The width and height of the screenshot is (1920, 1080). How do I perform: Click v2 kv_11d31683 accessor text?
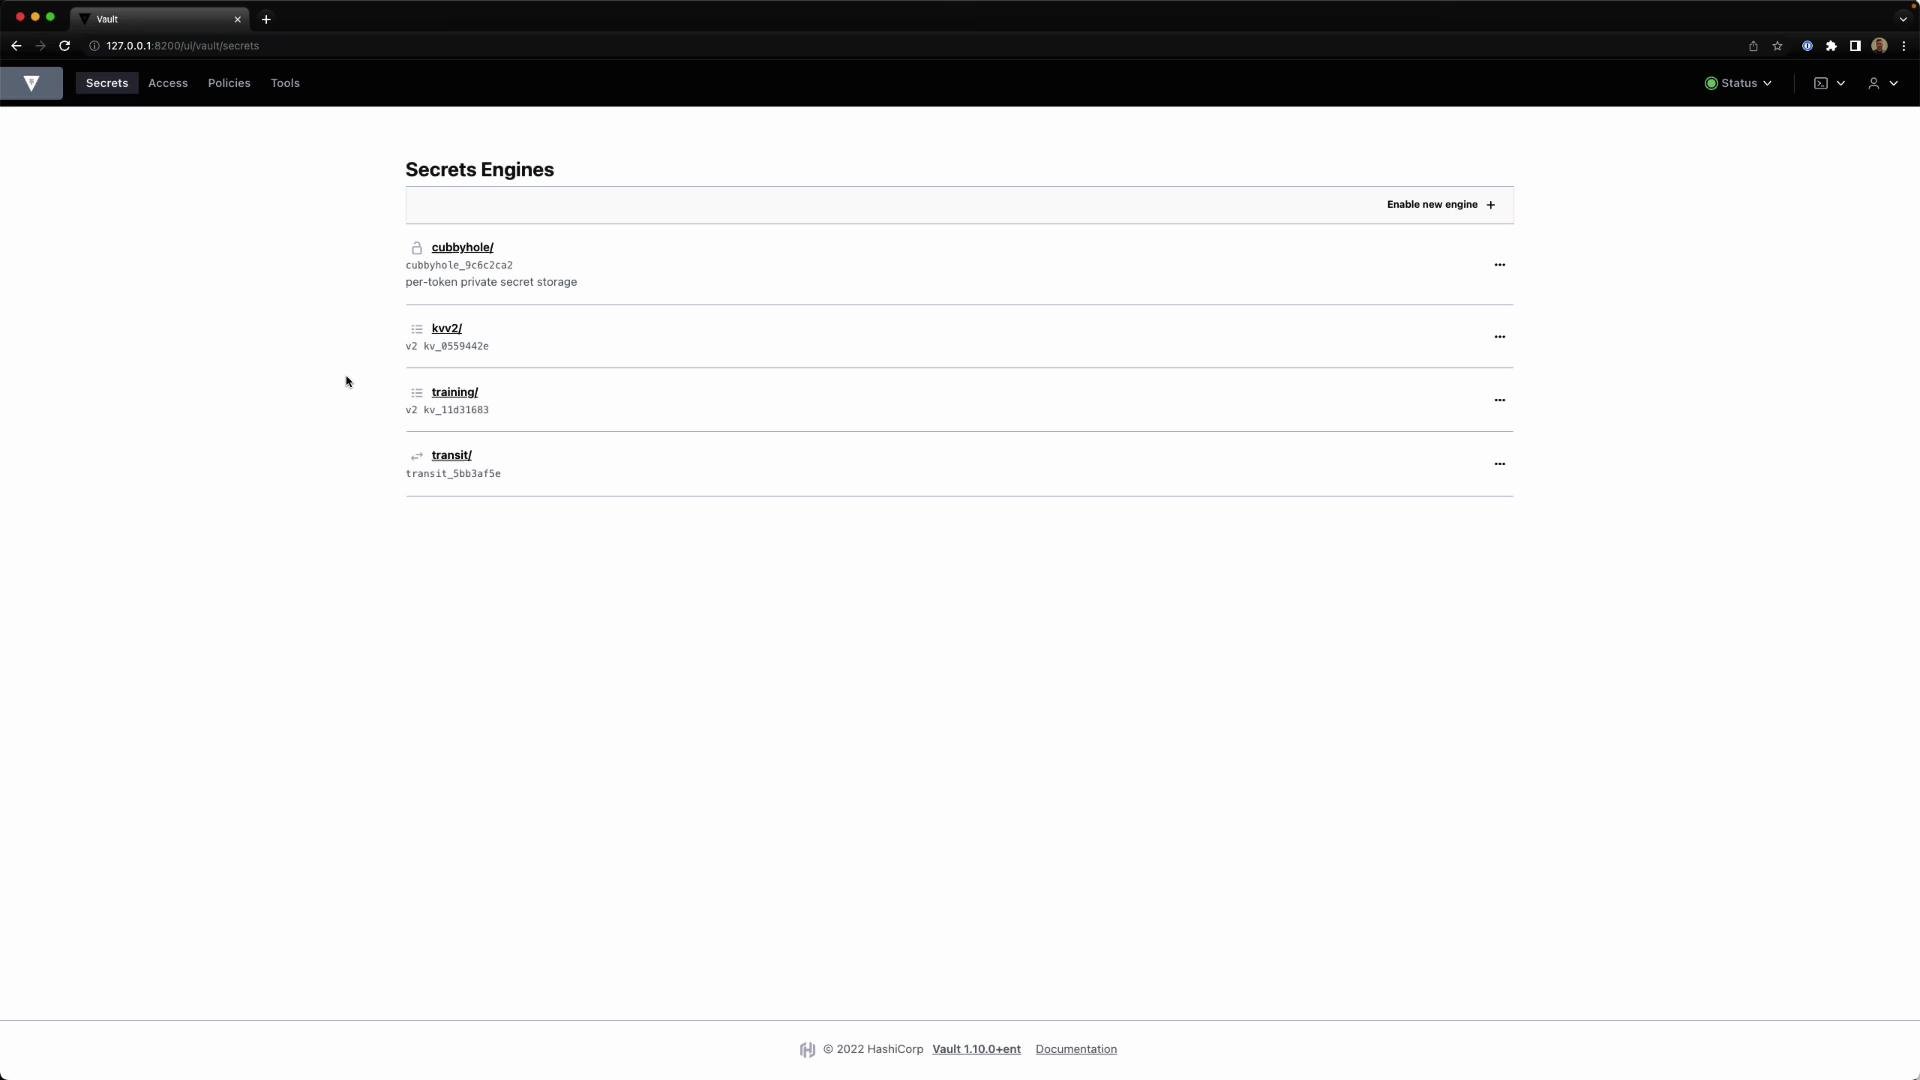point(447,410)
